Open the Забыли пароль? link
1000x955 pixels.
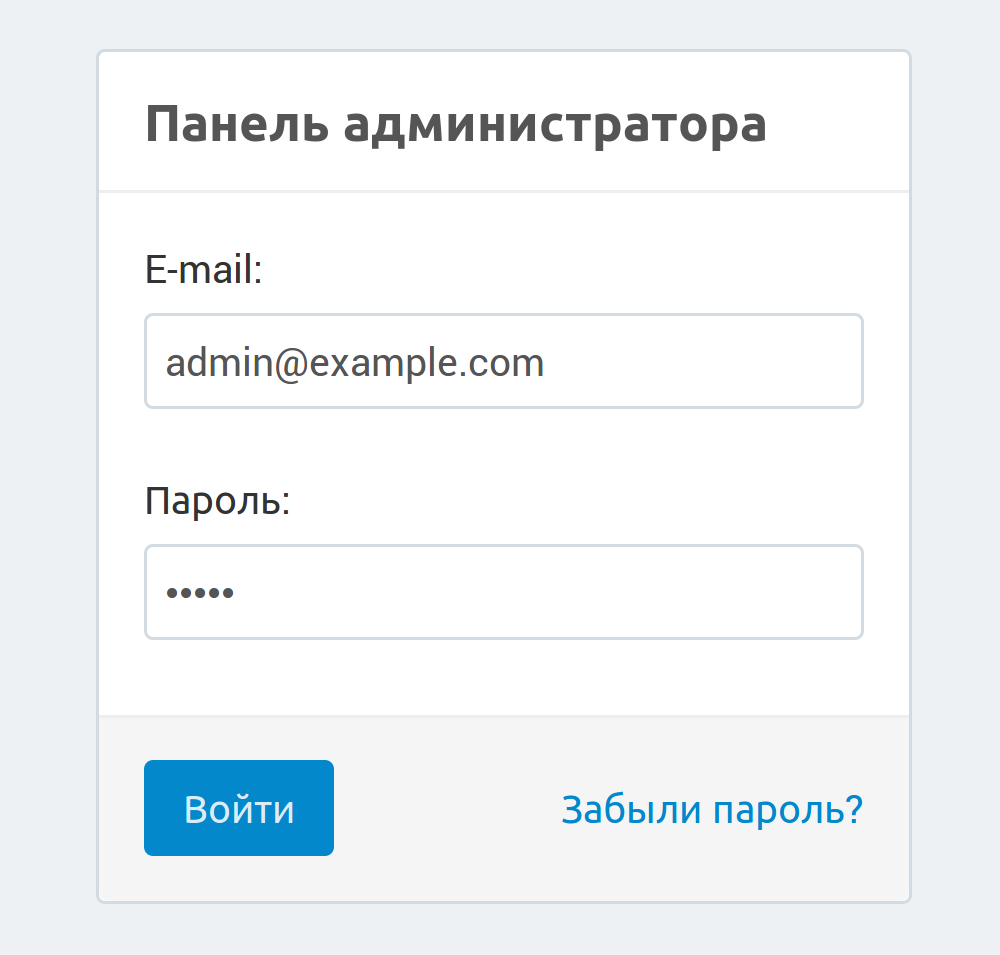[711, 809]
